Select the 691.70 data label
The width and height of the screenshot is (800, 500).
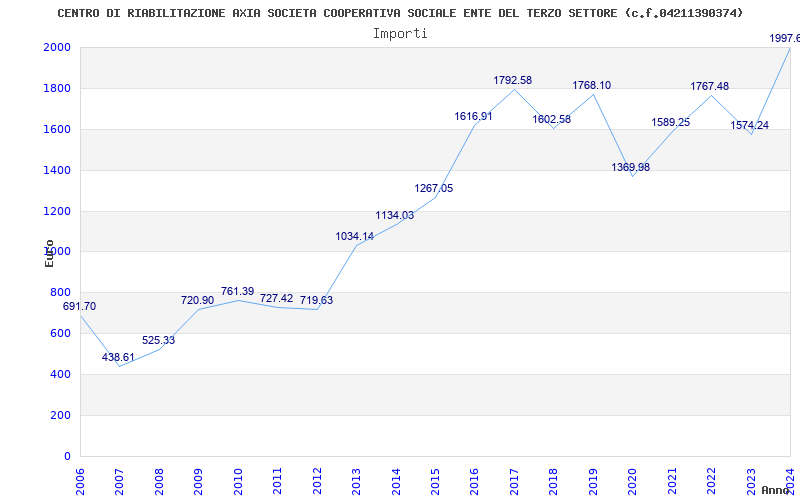point(79,307)
